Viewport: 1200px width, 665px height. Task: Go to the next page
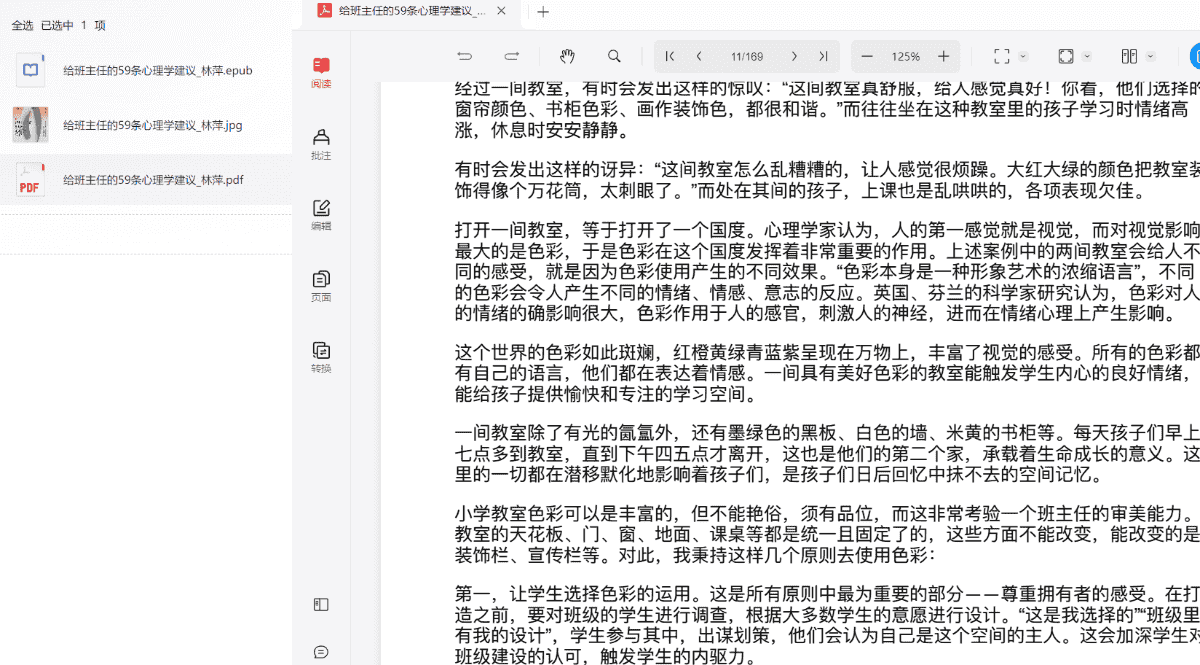point(794,57)
